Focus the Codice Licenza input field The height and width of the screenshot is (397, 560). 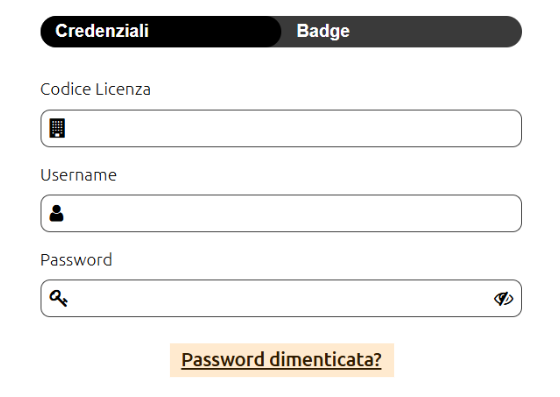(x=281, y=128)
